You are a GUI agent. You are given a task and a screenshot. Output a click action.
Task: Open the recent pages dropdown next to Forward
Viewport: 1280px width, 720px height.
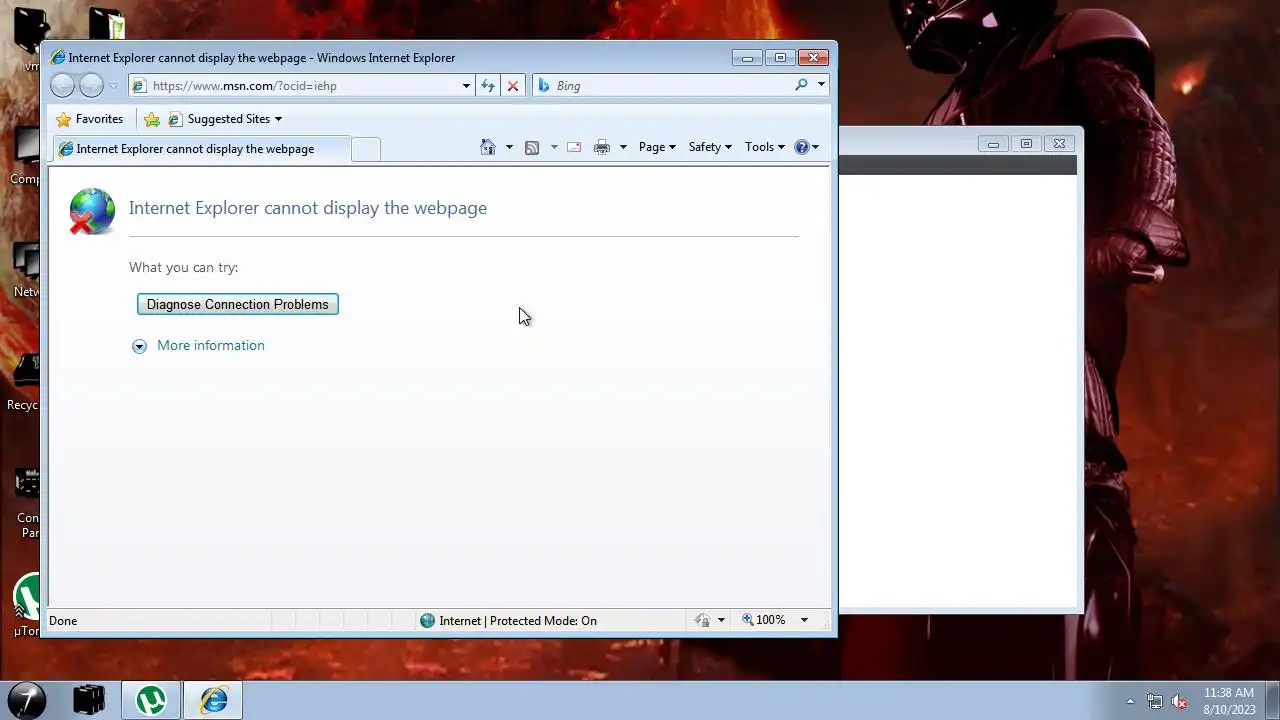coord(113,86)
